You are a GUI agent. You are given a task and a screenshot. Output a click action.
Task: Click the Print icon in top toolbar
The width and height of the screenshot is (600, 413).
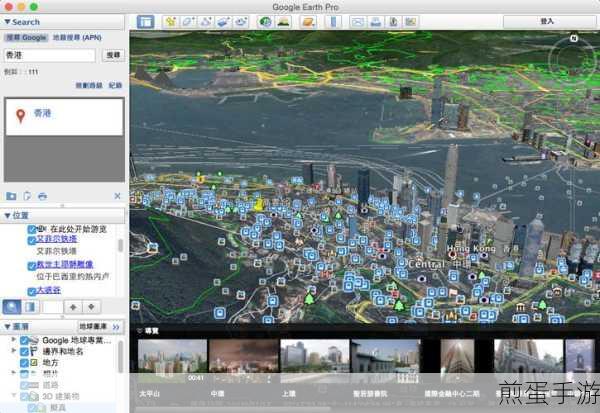(375, 22)
